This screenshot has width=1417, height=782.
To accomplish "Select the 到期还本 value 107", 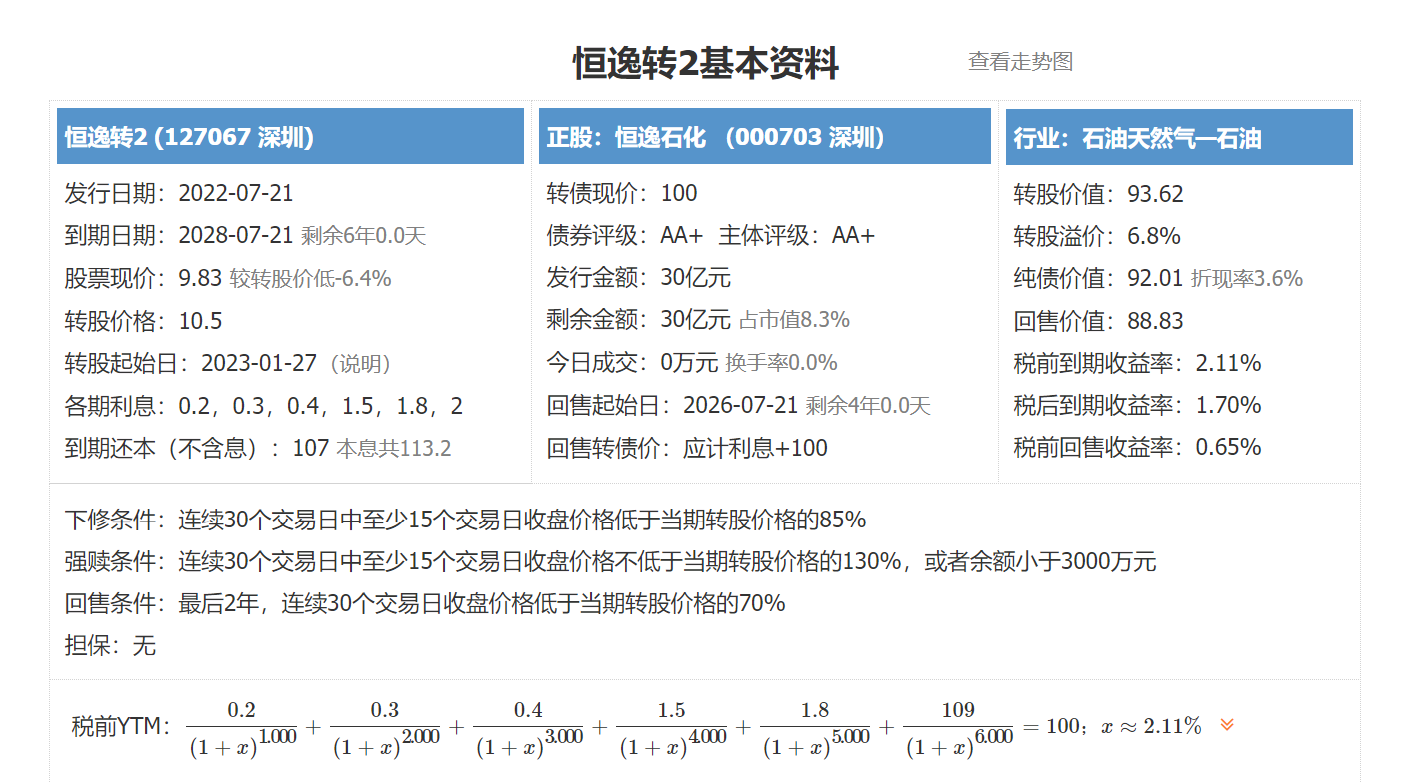I will pos(310,448).
